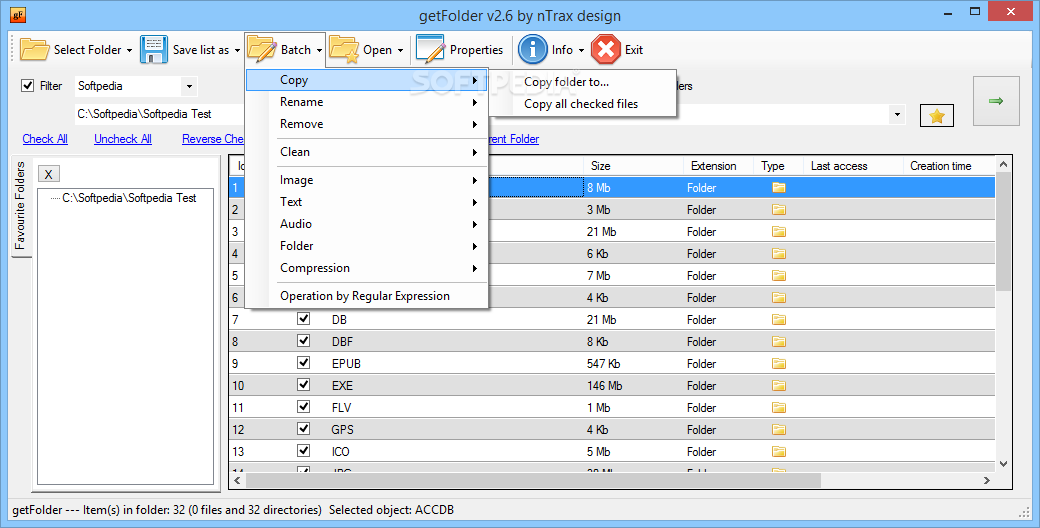This screenshot has height=528, width=1040.
Task: Uncheck the GPS row checkbox
Action: point(304,429)
